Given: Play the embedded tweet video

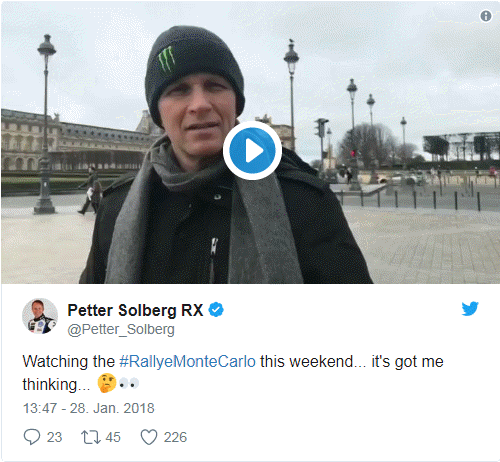Looking at the screenshot, I should coord(252,151).
